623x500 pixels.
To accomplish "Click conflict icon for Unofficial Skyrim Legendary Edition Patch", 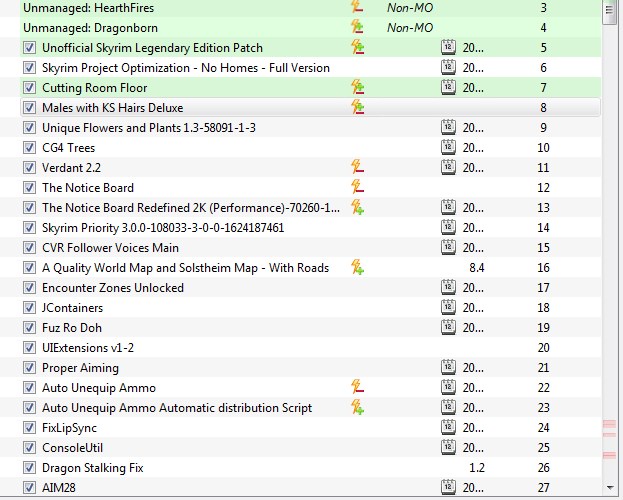I will [357, 47].
